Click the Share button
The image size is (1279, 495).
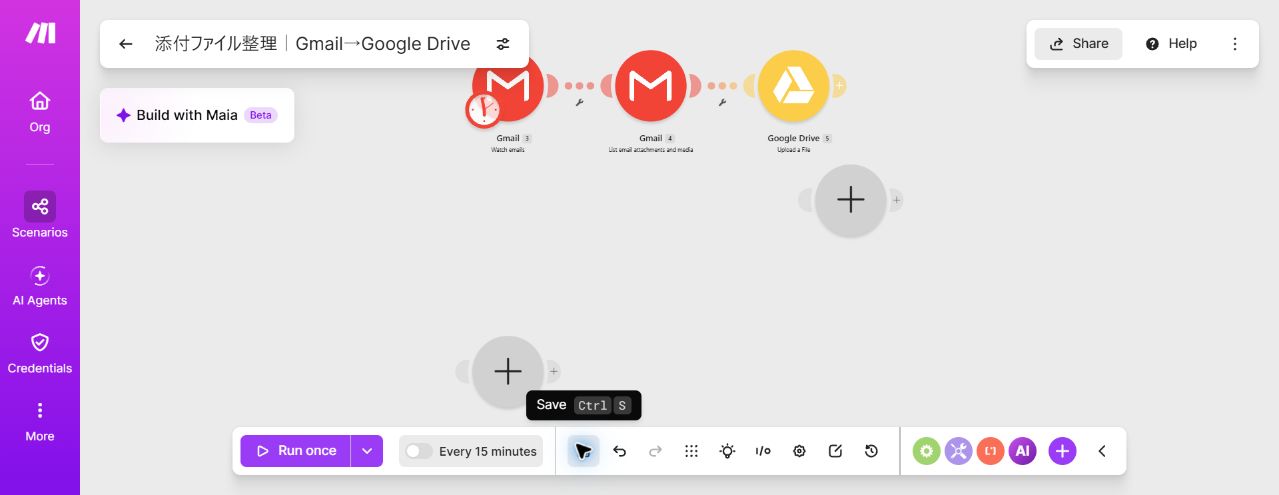point(1078,44)
